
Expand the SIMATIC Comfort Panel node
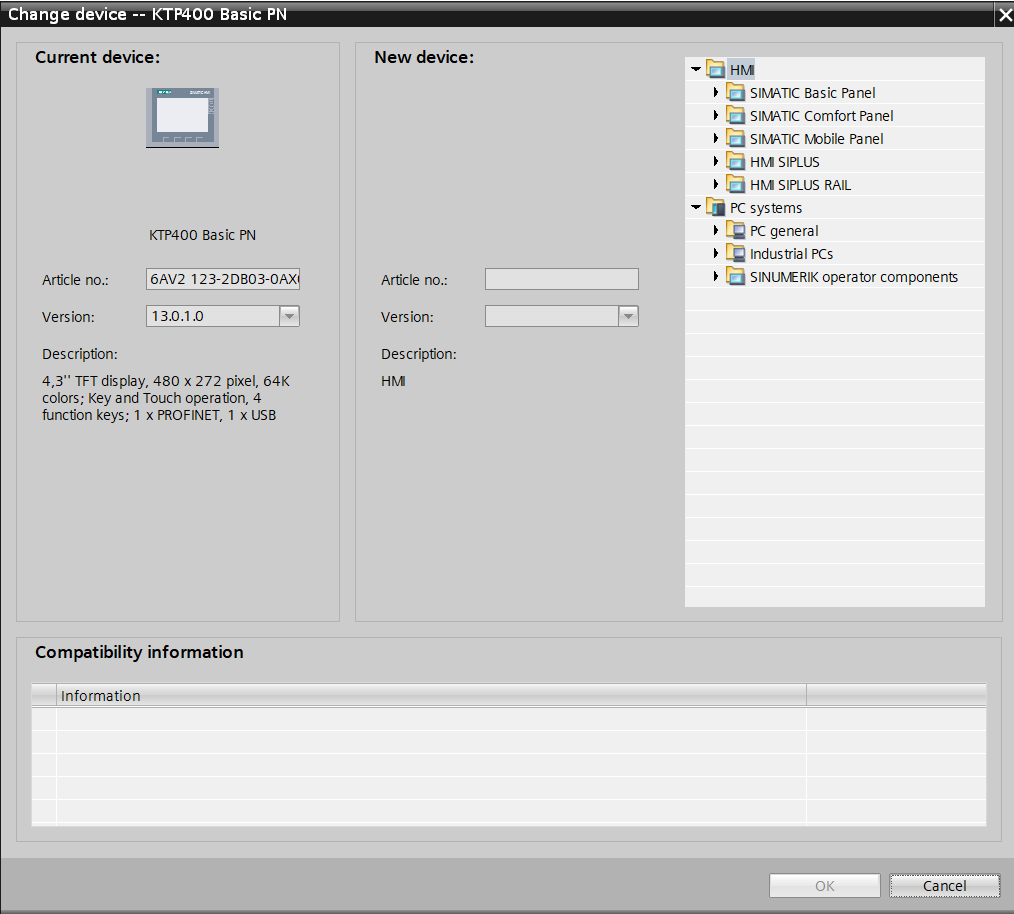click(715, 115)
